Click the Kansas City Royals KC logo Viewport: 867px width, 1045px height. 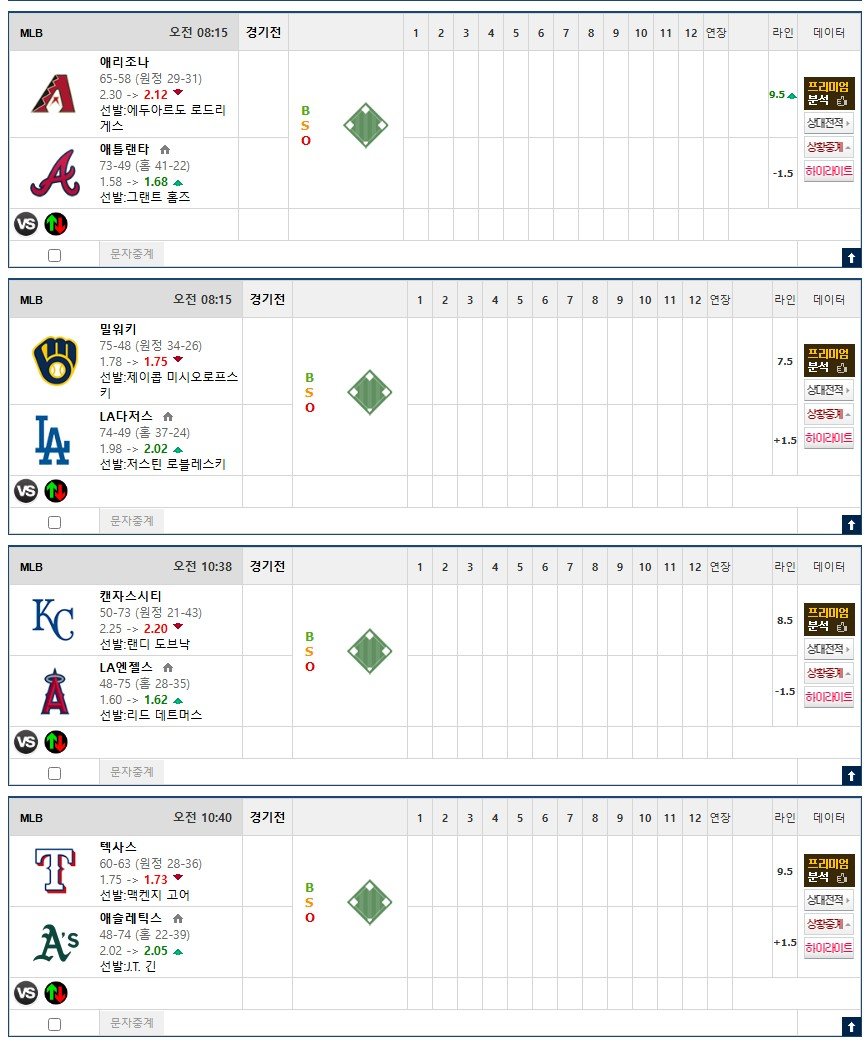[53, 619]
